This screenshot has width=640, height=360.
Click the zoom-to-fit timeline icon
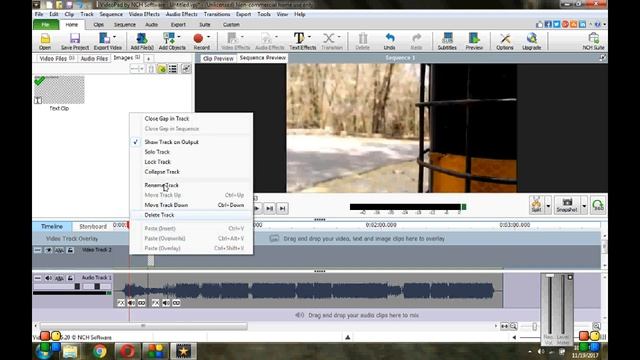504,326
